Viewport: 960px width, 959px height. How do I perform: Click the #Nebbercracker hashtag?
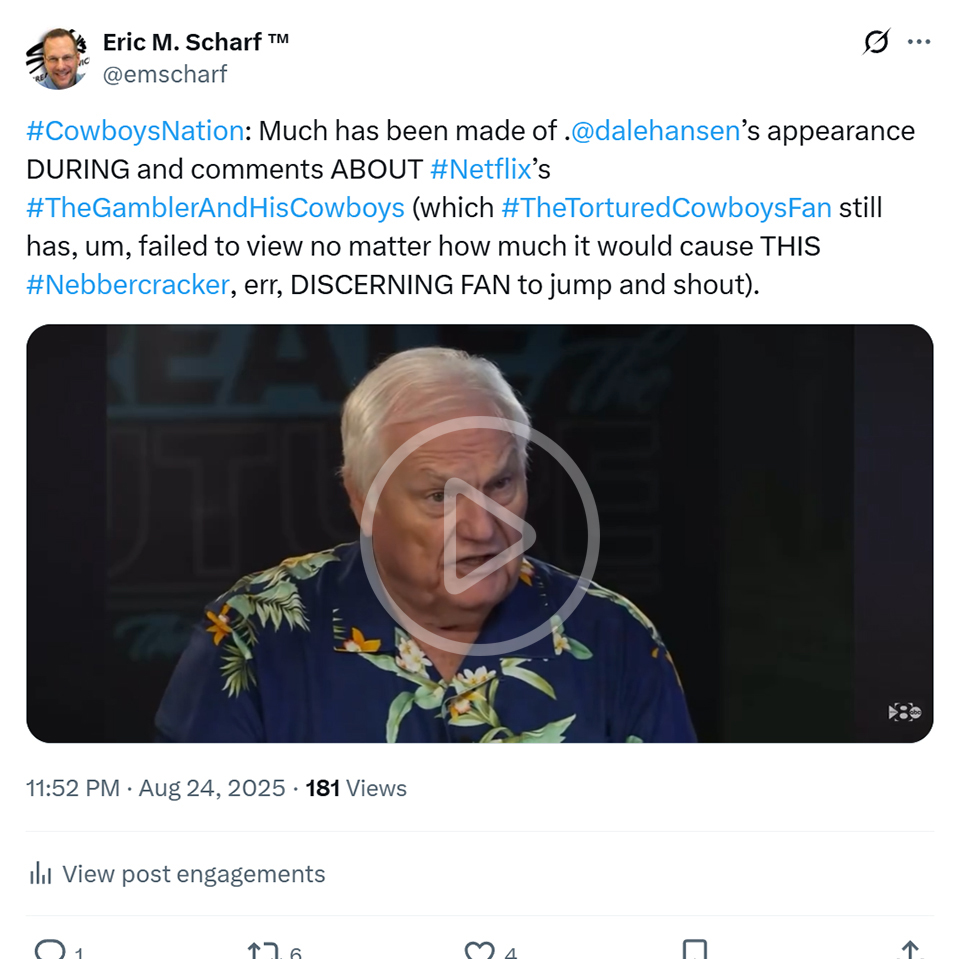coord(128,285)
